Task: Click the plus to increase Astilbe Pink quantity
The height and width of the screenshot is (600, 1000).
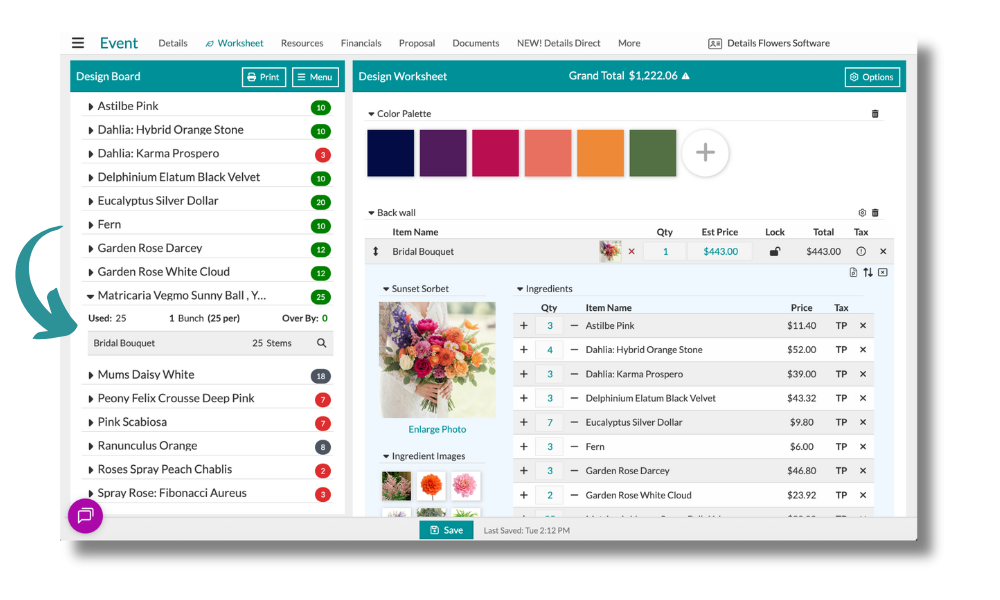Action: [x=524, y=326]
